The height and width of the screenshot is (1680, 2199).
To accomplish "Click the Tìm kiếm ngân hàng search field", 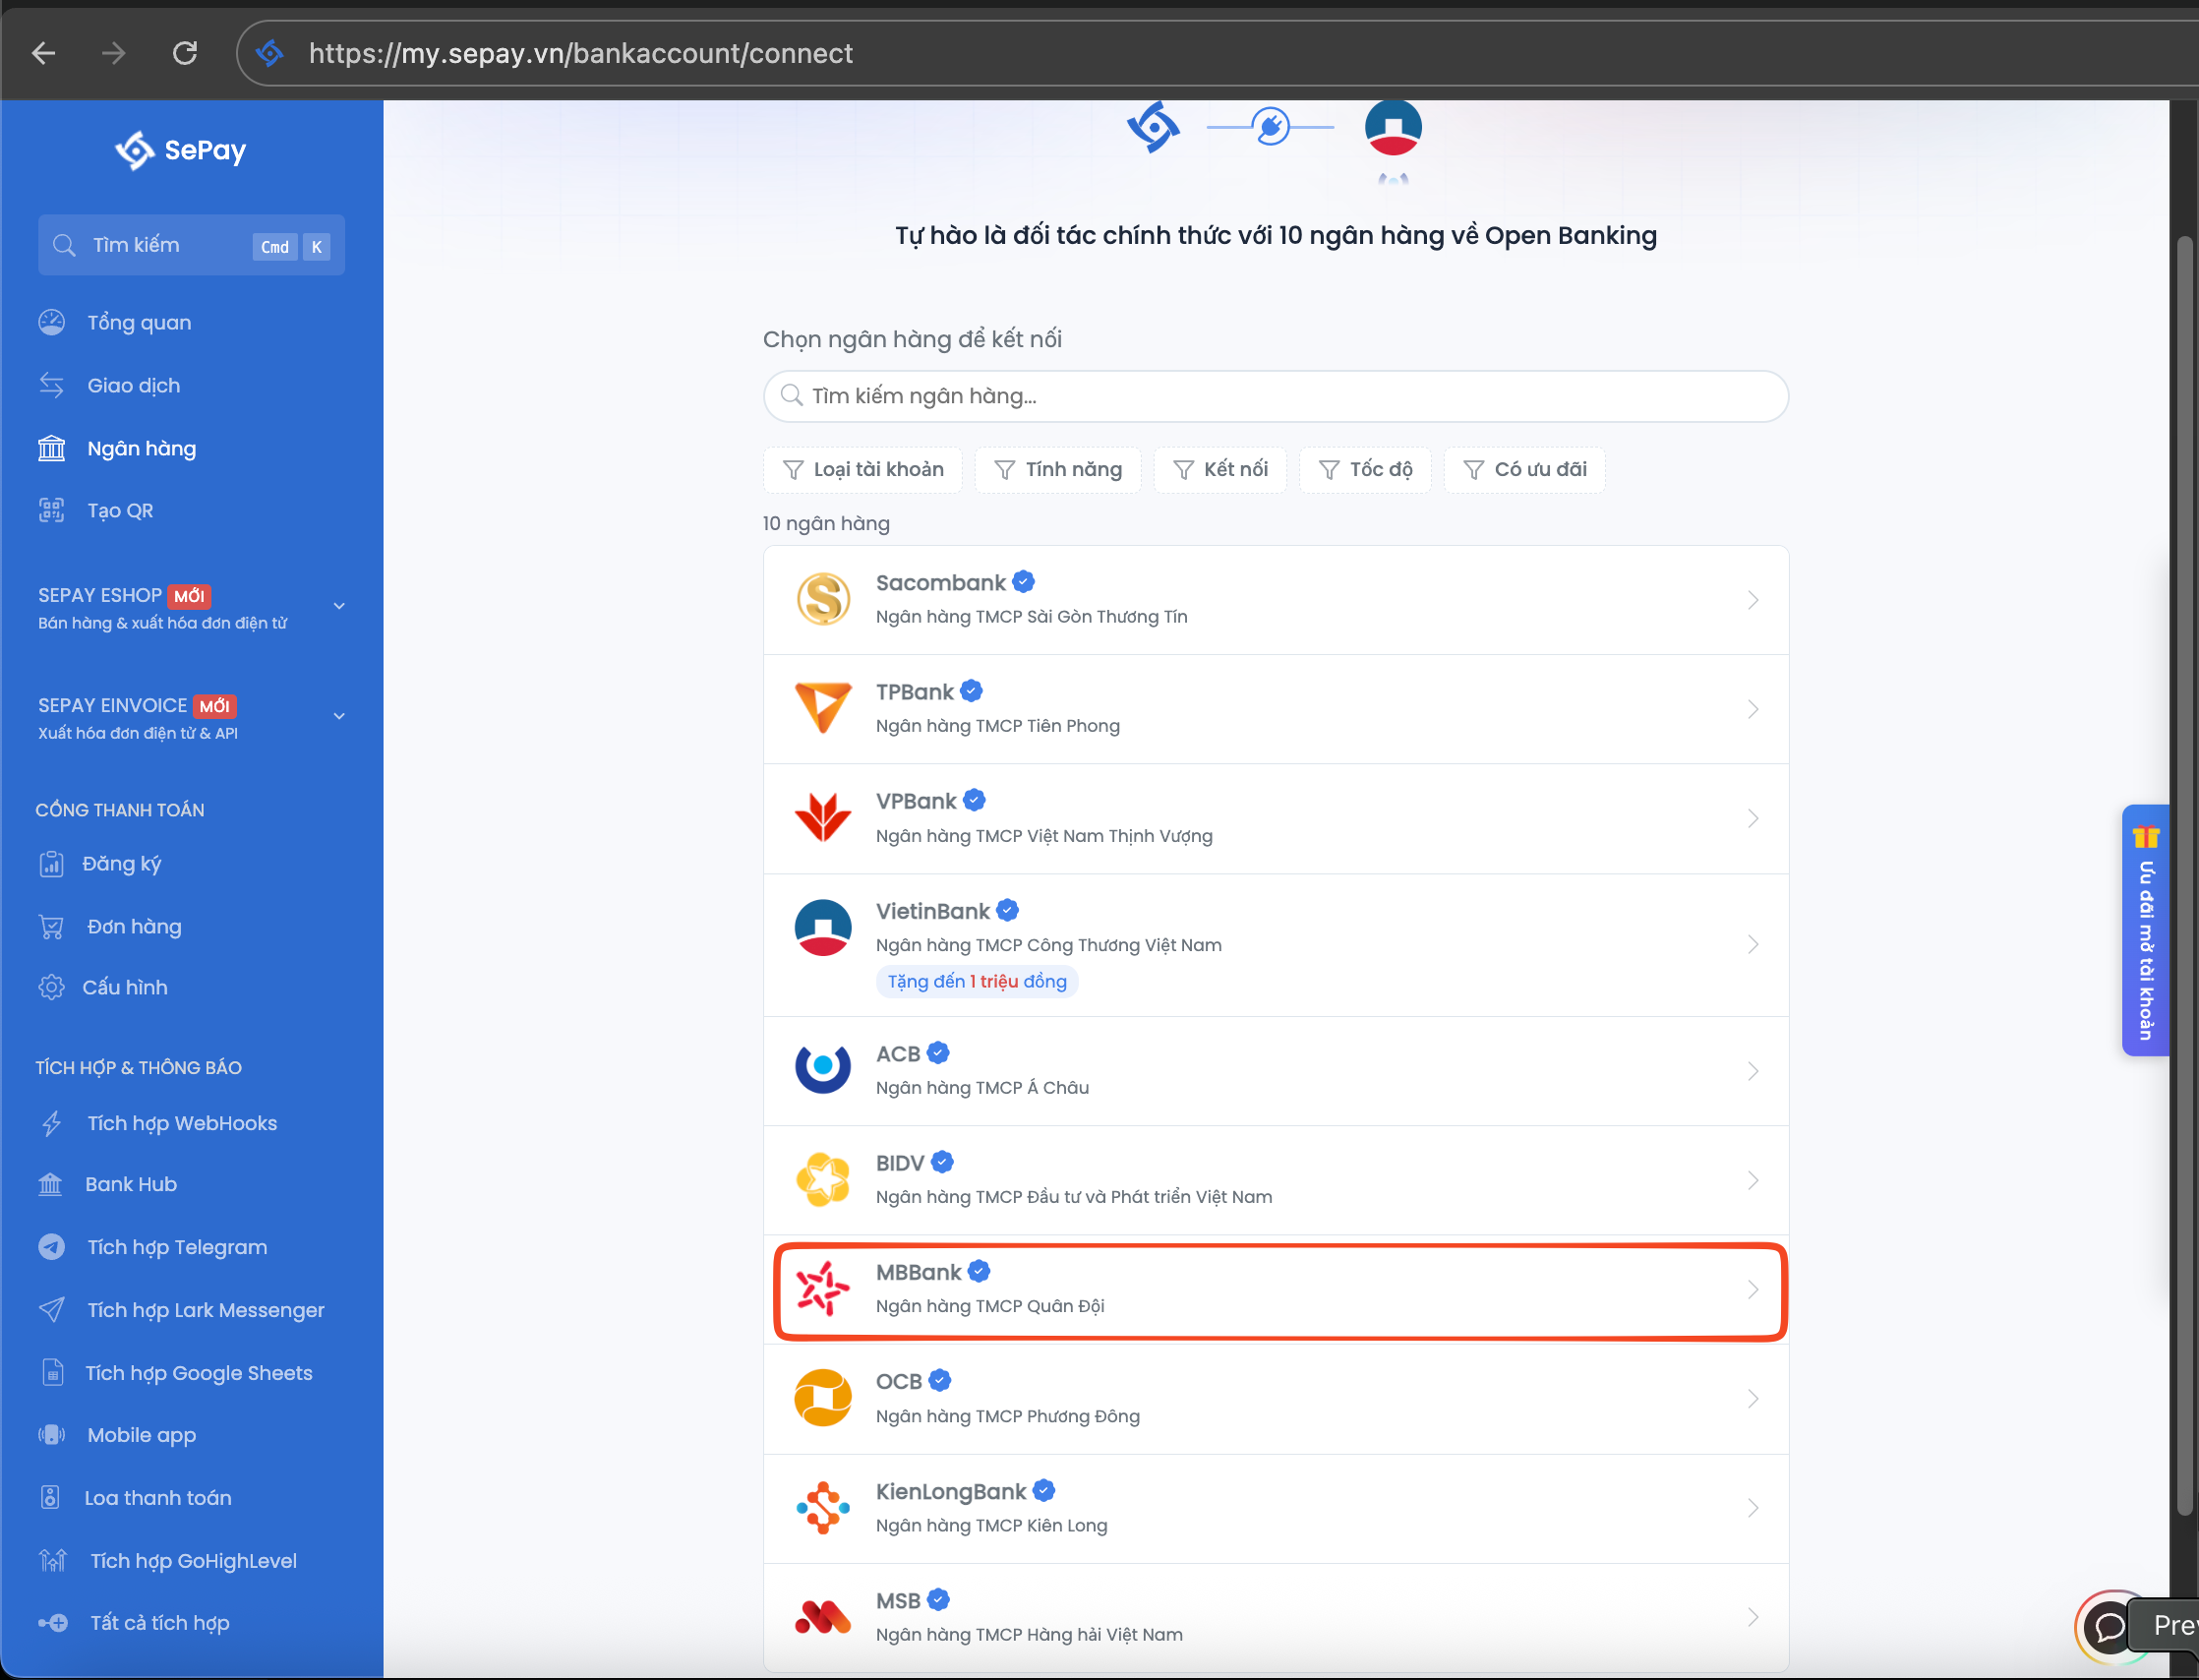I will 1276,396.
